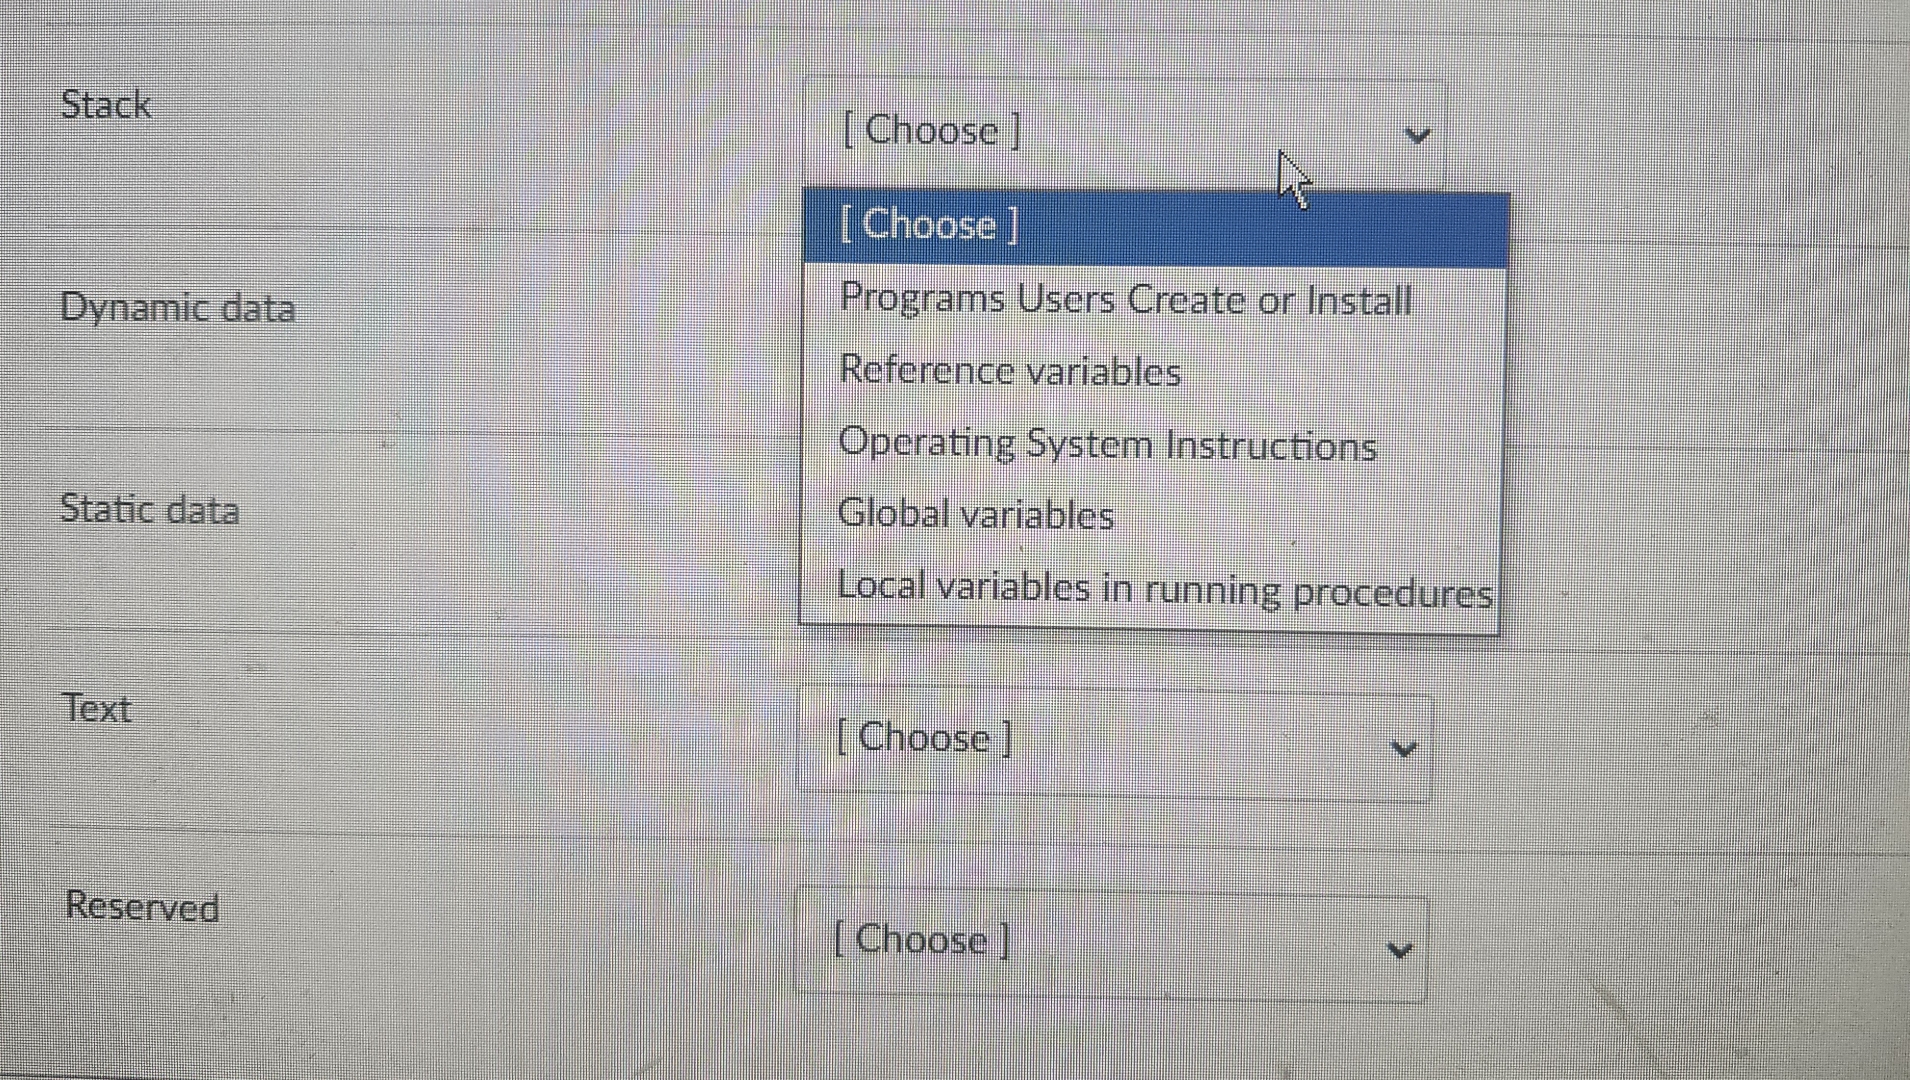Click the chevron on the Text dropdown
Image resolution: width=1910 pixels, height=1080 pixels.
click(1403, 748)
